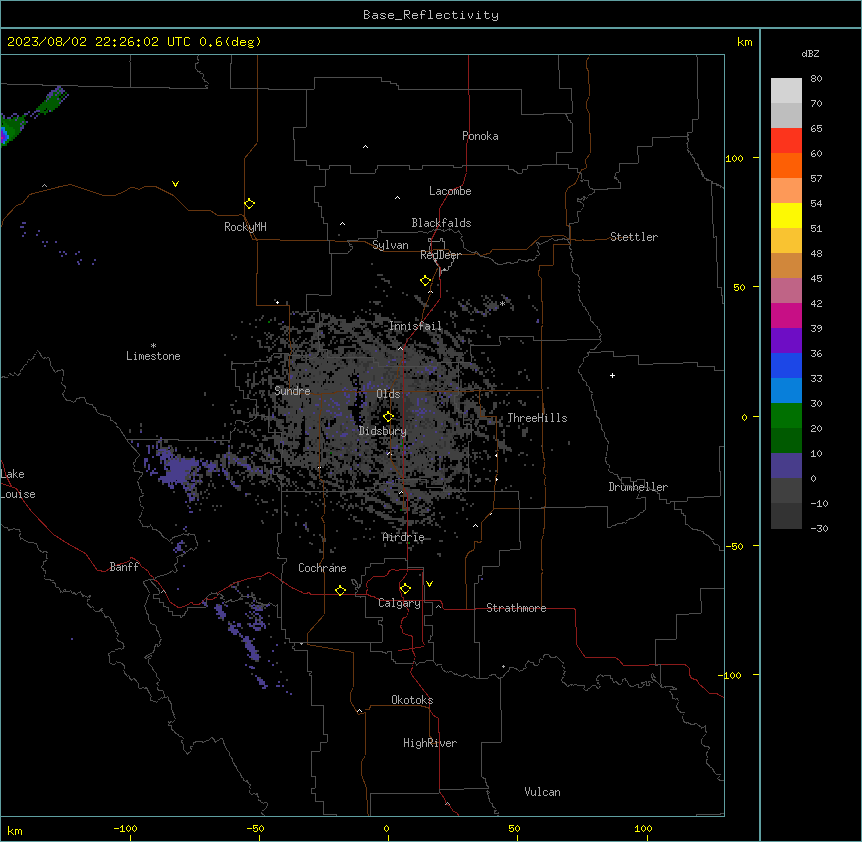This screenshot has height=842, width=862.
Task: Select the Innisfail label
Action: [415, 326]
